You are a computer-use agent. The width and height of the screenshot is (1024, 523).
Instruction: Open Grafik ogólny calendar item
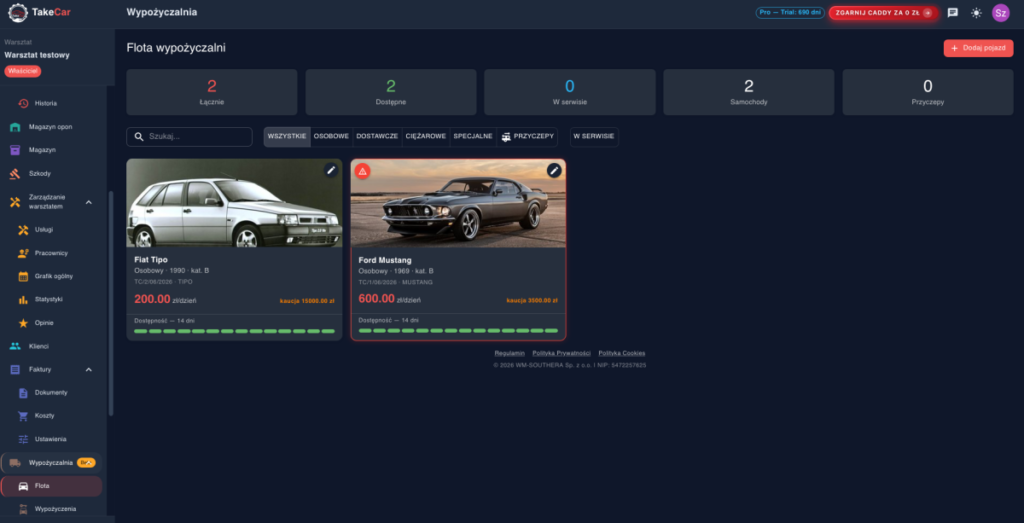pyautogui.click(x=52, y=276)
